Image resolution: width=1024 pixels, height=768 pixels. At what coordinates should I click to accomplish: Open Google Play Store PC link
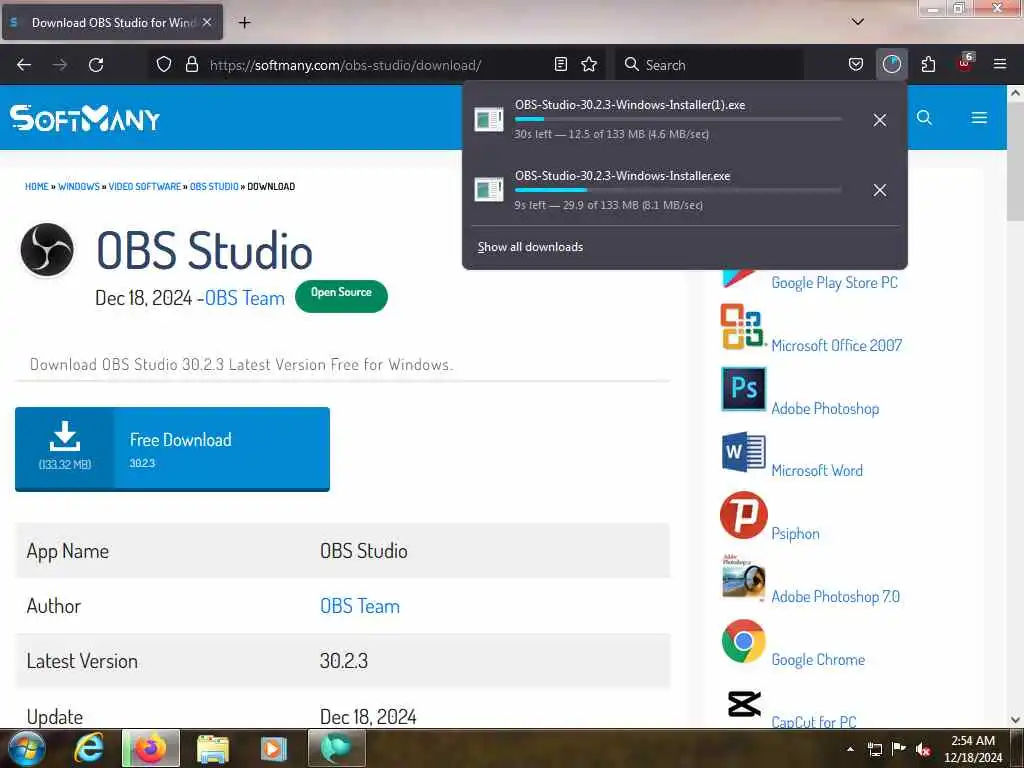835,283
